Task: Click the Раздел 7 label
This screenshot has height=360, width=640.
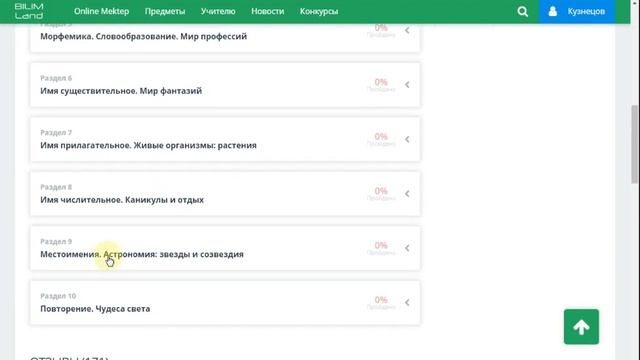Action: (56, 133)
